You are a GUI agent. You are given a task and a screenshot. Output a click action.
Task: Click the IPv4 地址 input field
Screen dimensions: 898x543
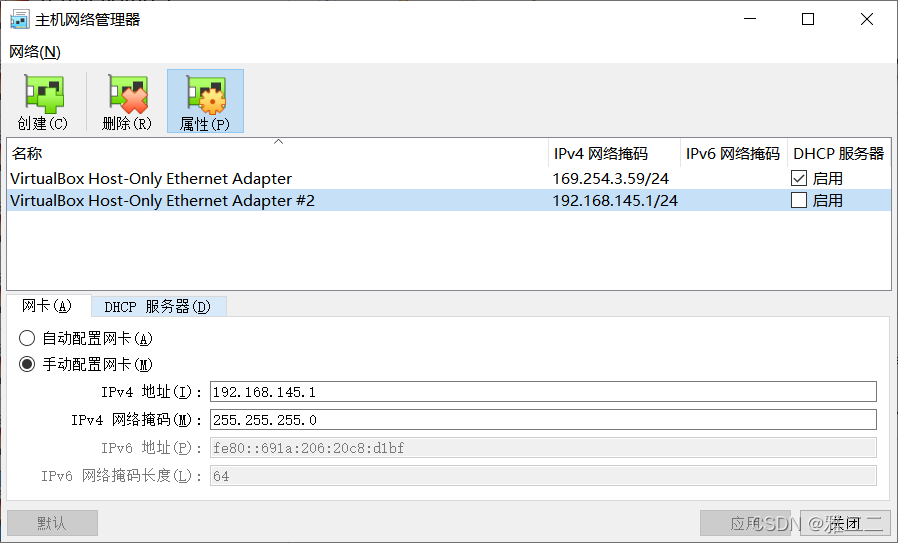543,392
